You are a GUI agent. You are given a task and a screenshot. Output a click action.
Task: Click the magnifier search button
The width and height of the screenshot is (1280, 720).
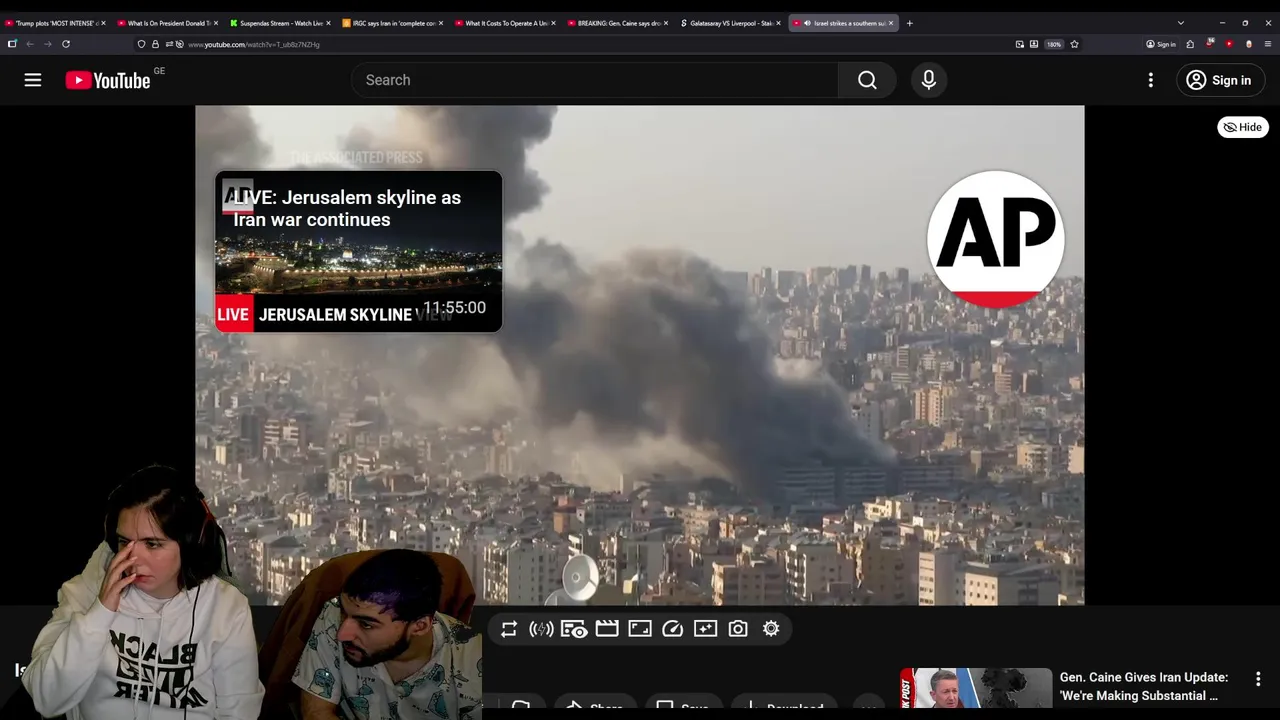(x=867, y=80)
